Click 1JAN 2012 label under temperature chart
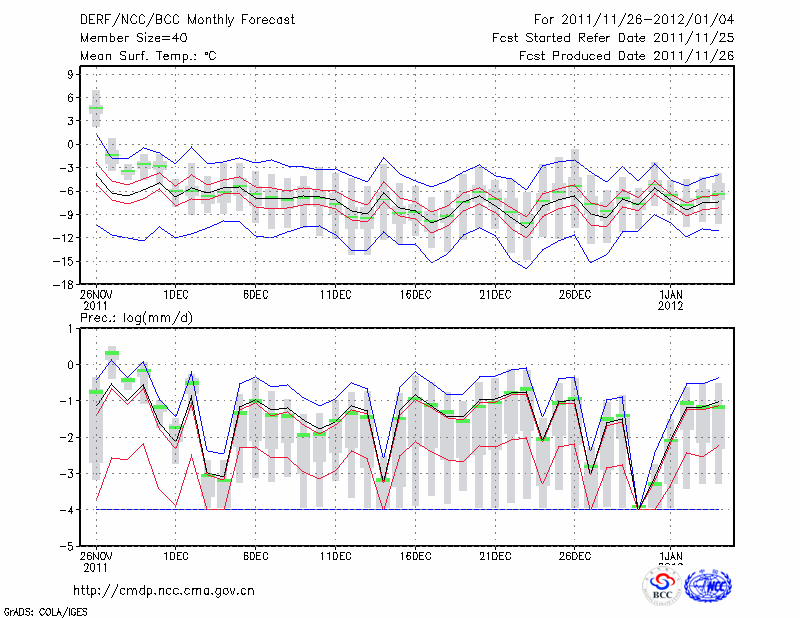The height and width of the screenshot is (618, 800). 672,299
